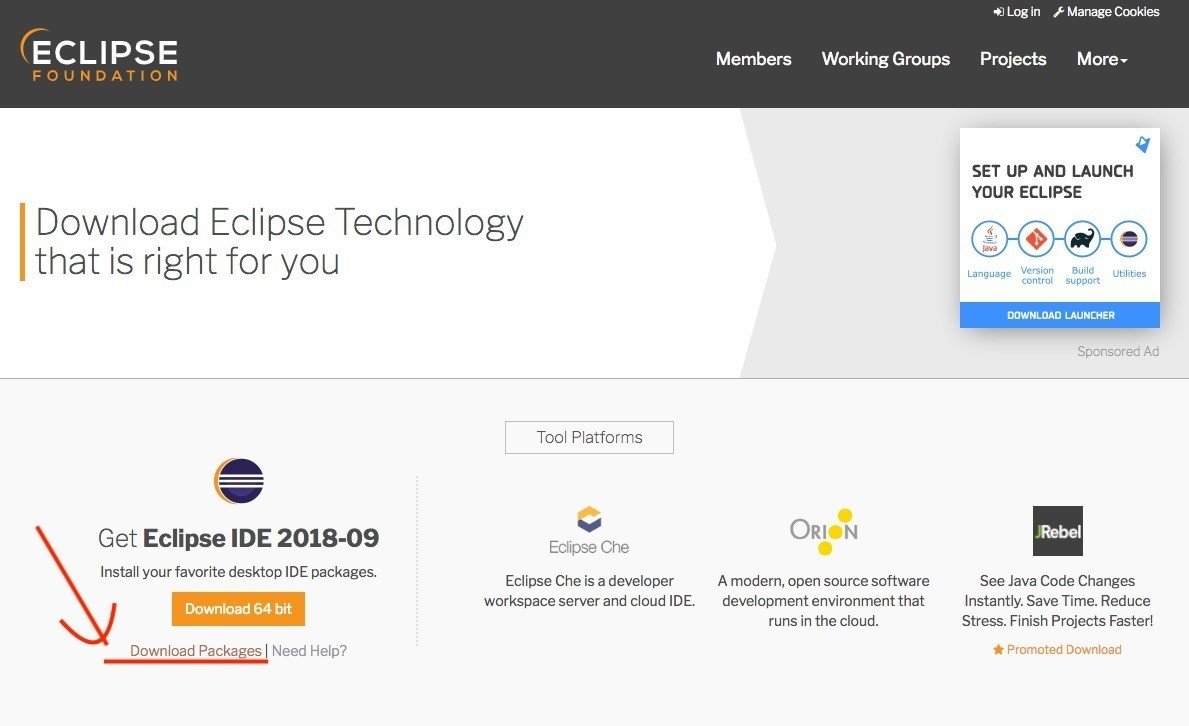
Task: Click the Eclipse Foundation logo
Action: pyautogui.click(x=99, y=55)
